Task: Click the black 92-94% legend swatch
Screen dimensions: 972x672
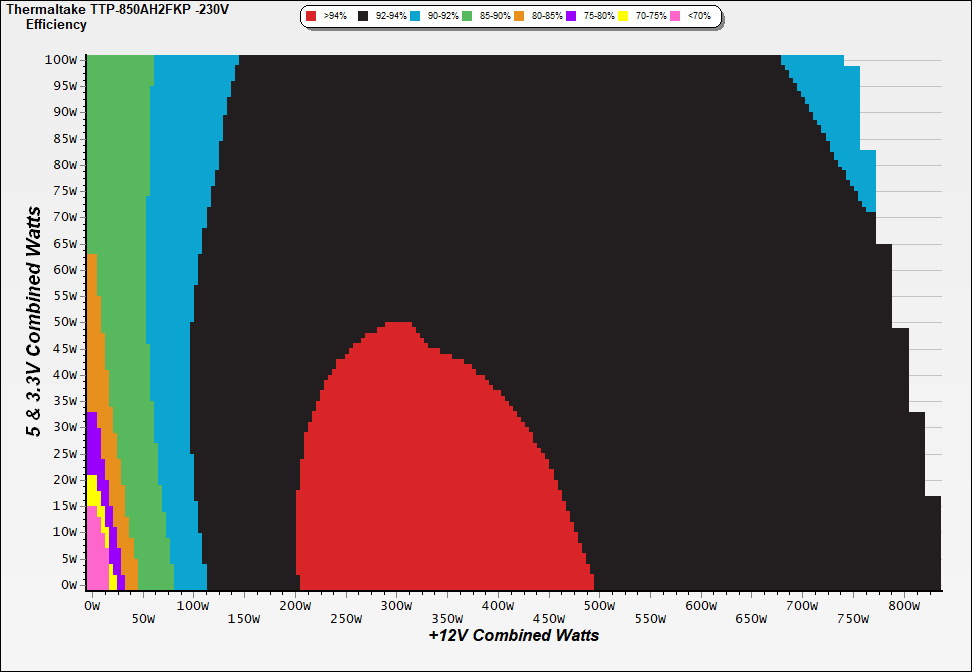Action: 364,16
